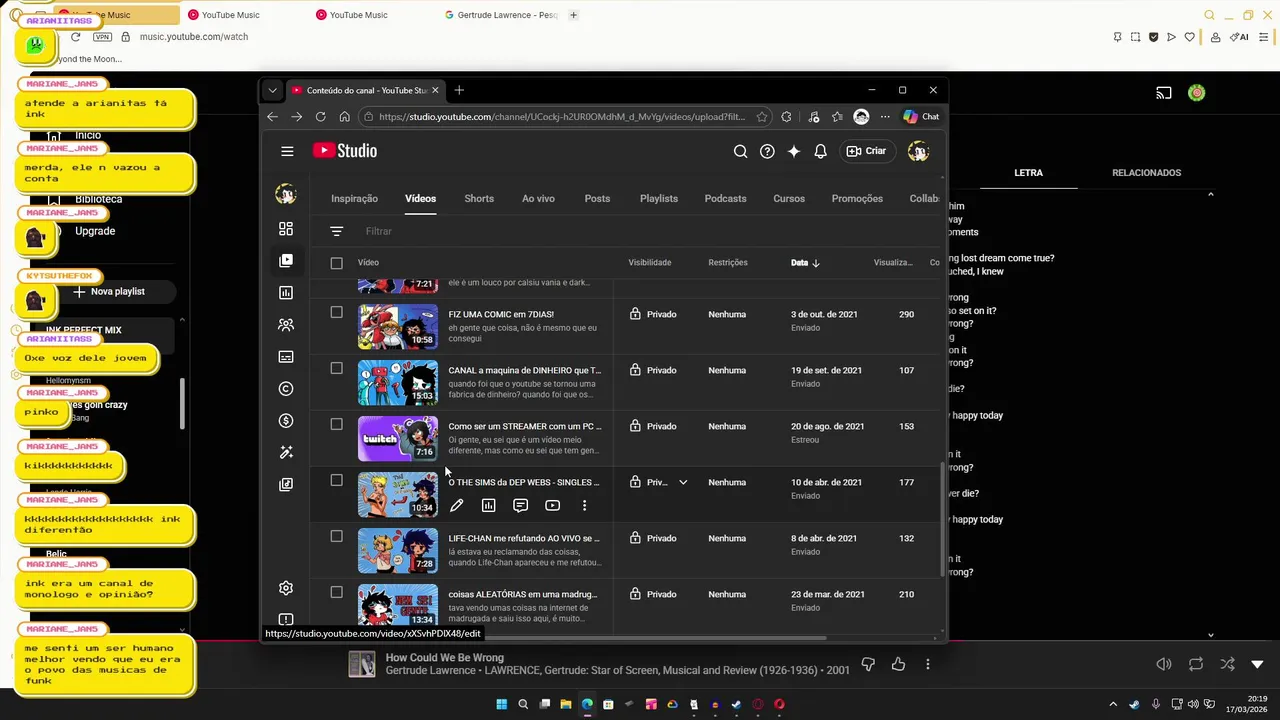Image resolution: width=1280 pixels, height=720 pixels.
Task: Open analytics icon on THE SIMS video row
Action: (488, 506)
